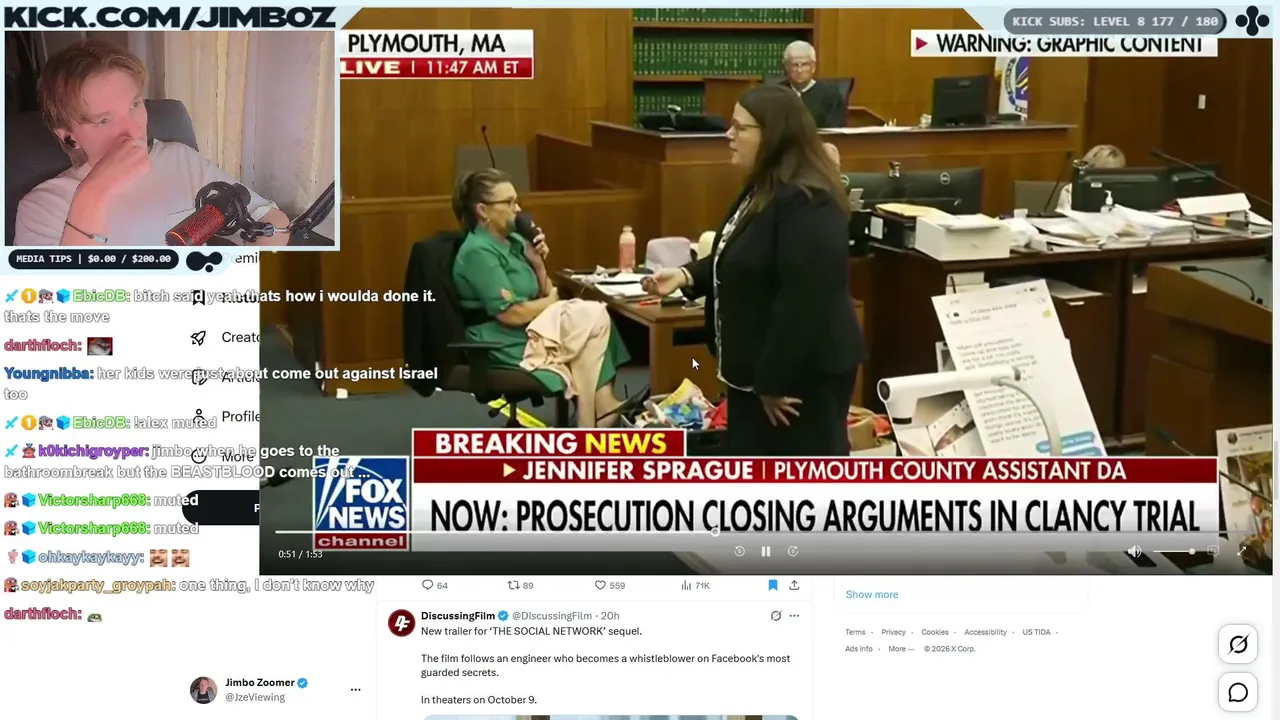This screenshot has height=720, width=1280.
Task: Ask Grok about the DiscussingFilm post
Action: 775,616
